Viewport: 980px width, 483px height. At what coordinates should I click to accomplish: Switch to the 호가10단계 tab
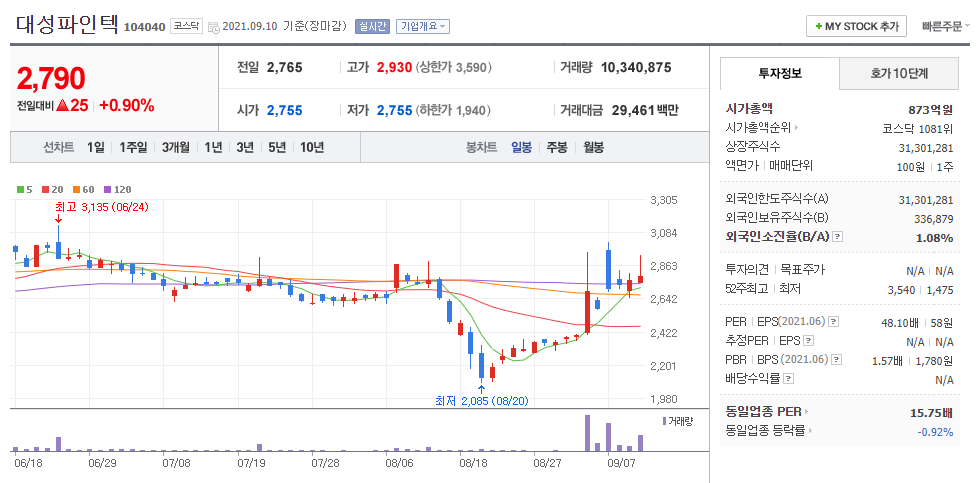pyautogui.click(x=899, y=73)
